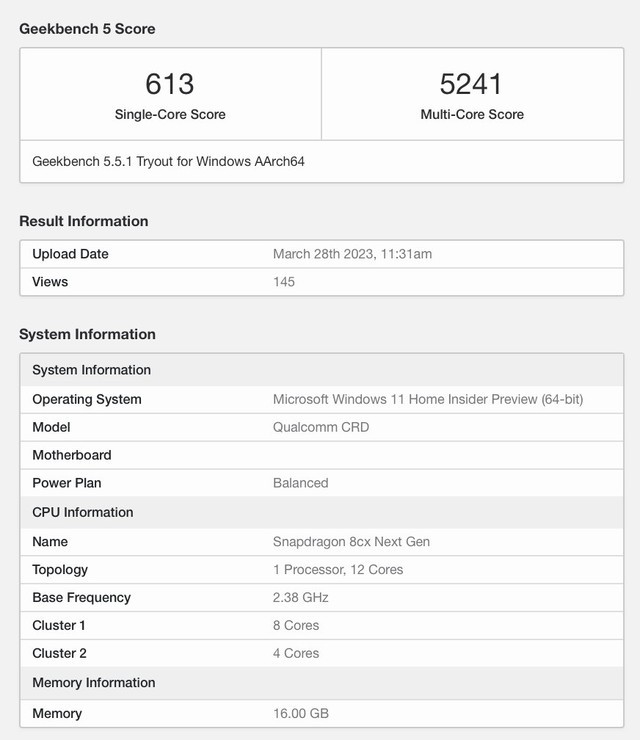Click the empty Motherboard row label
Image resolution: width=640 pixels, height=740 pixels.
coord(71,455)
